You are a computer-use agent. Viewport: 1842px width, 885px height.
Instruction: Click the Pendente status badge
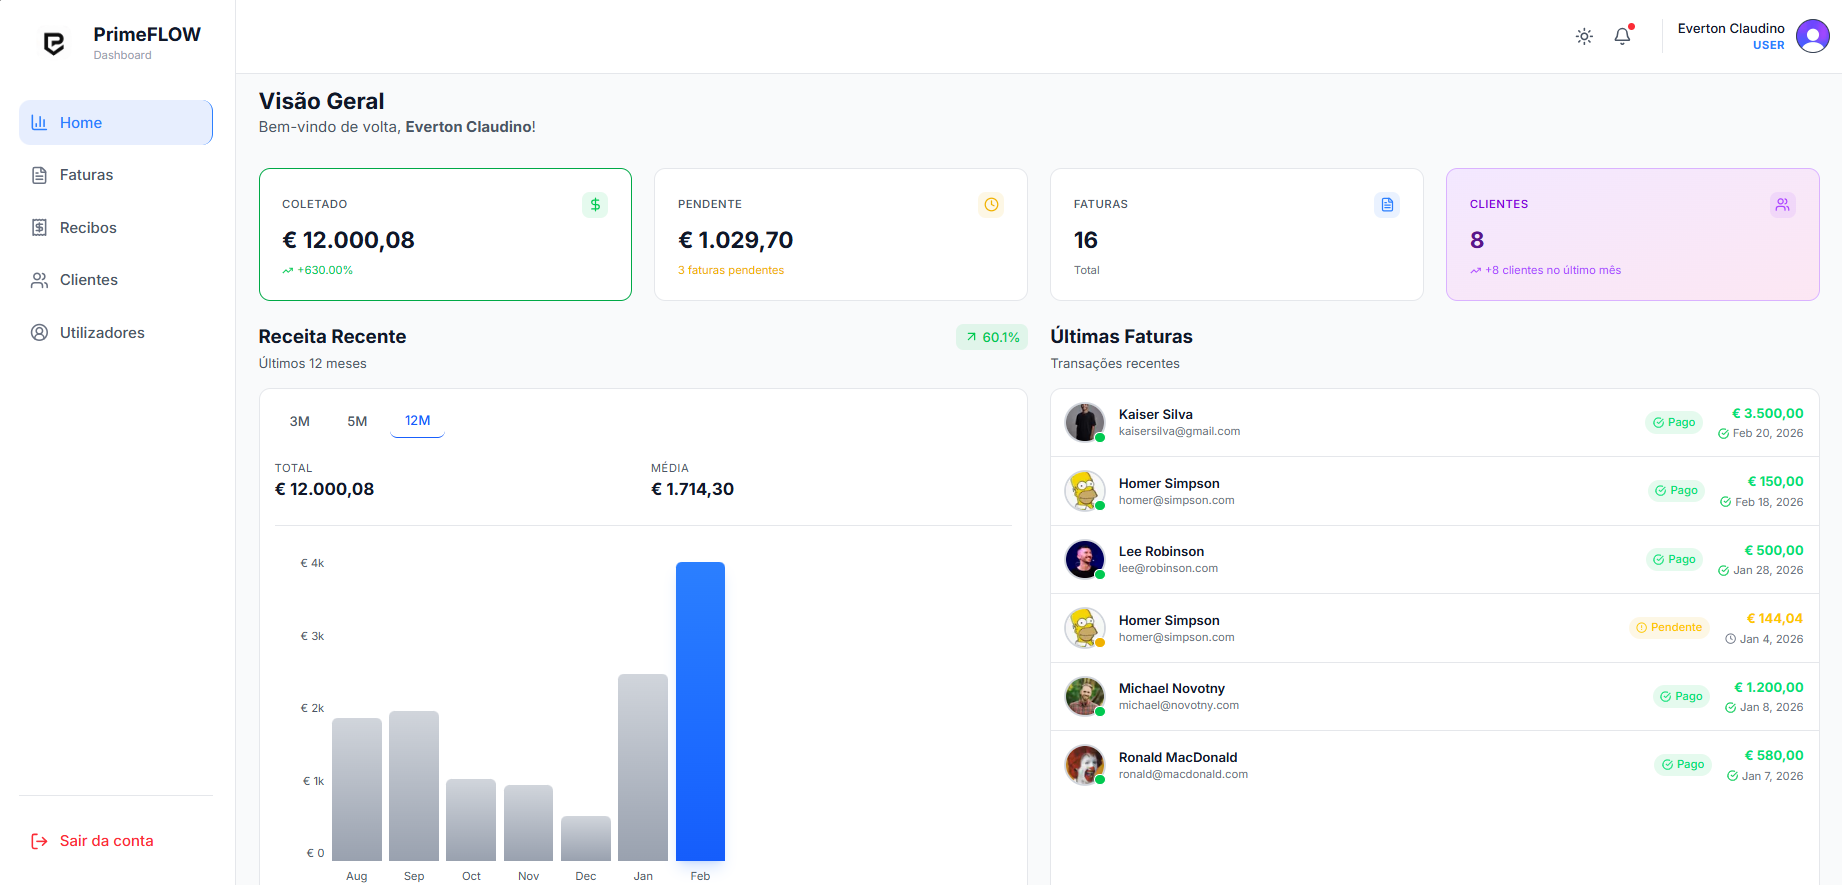pos(1669,628)
